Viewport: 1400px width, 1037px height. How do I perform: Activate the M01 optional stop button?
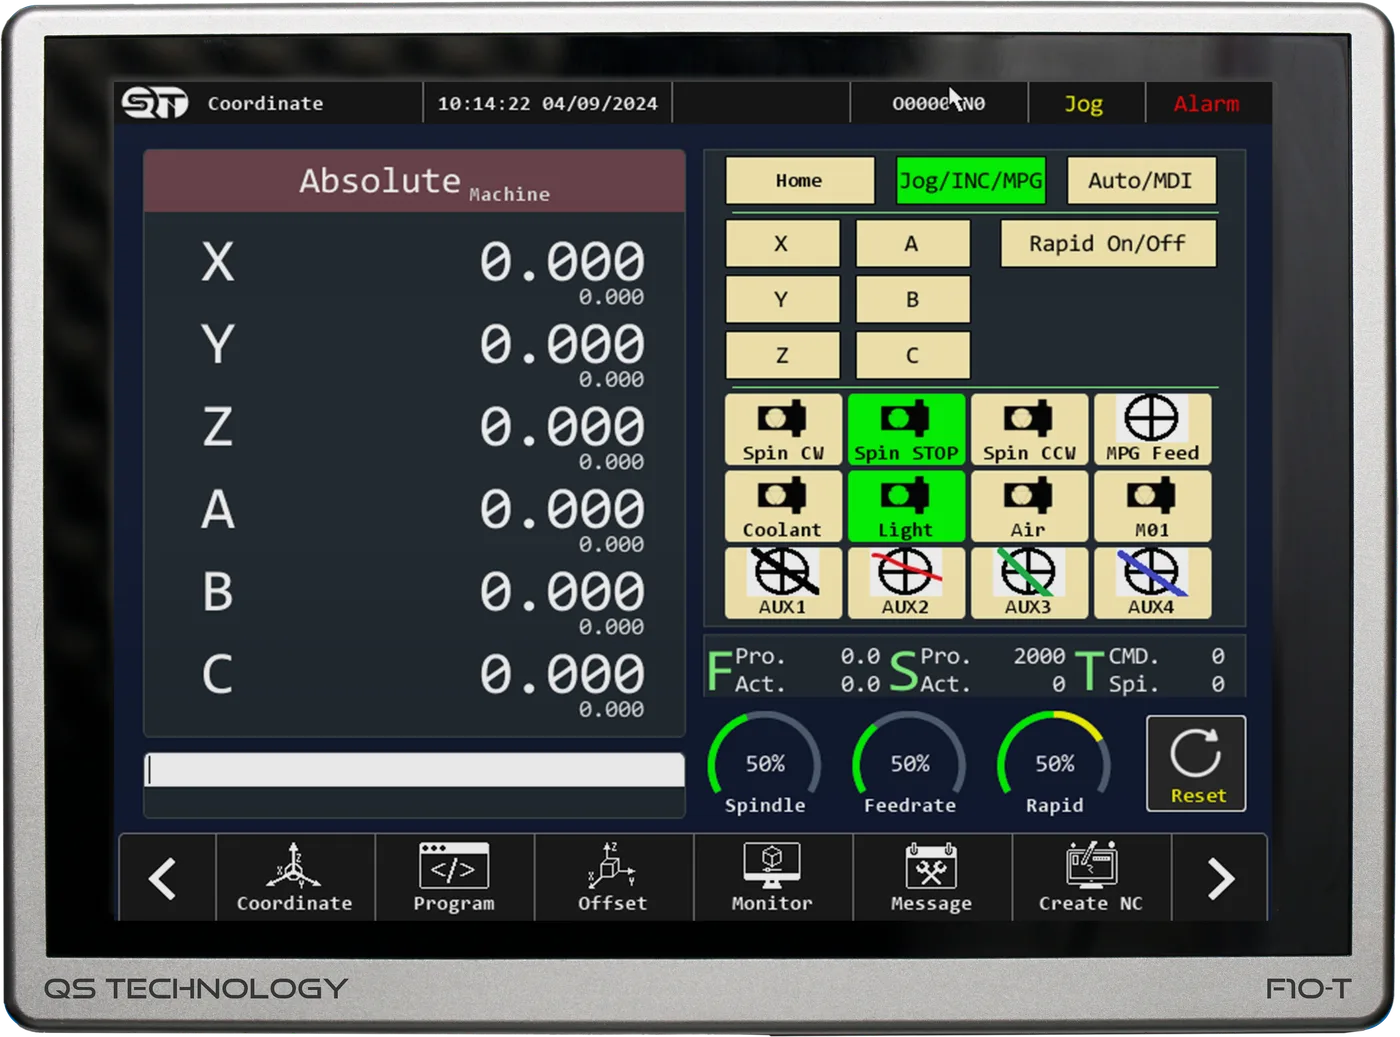tap(1152, 507)
